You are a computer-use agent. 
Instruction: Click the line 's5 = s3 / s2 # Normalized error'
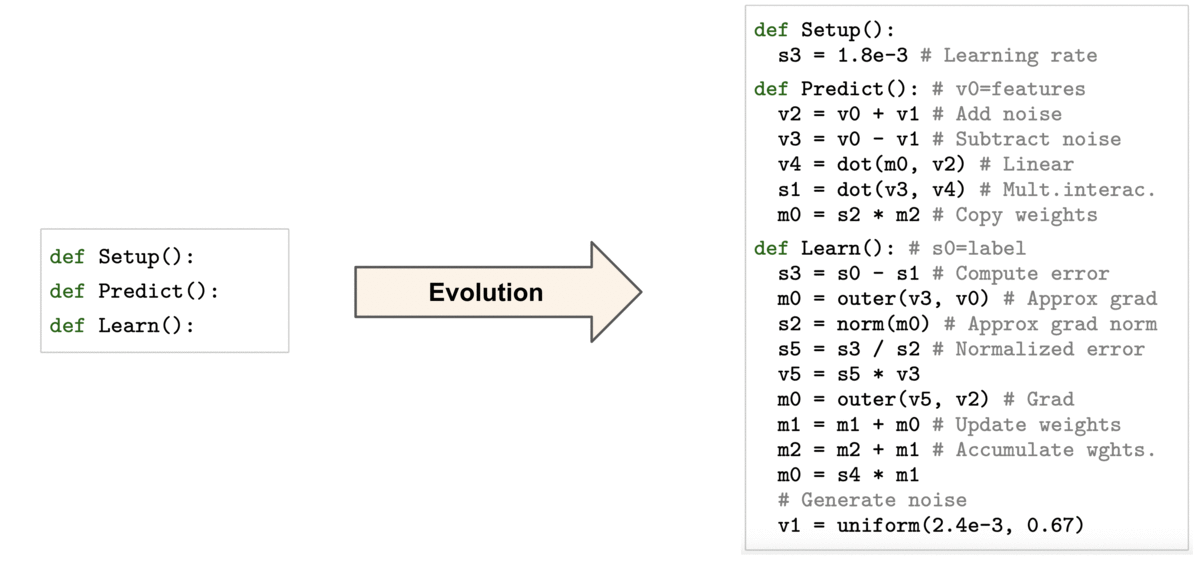[961, 348]
